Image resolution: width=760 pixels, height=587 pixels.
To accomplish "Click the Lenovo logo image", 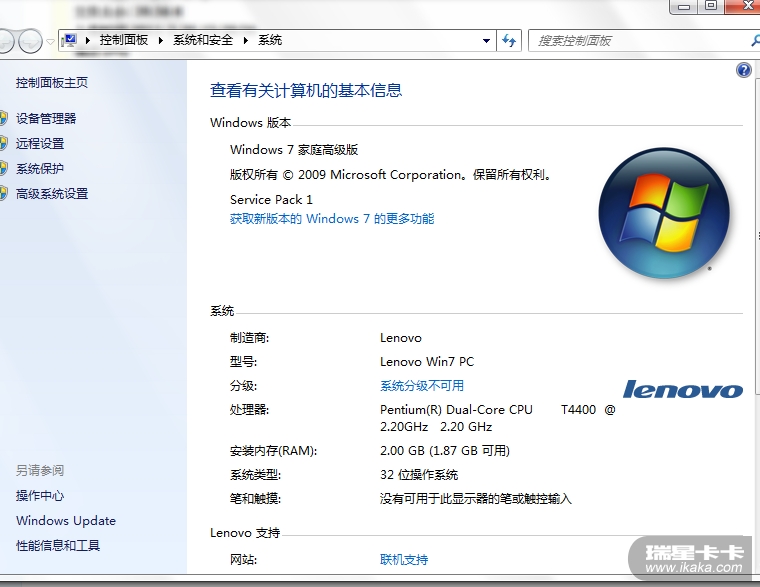I will point(682,389).
